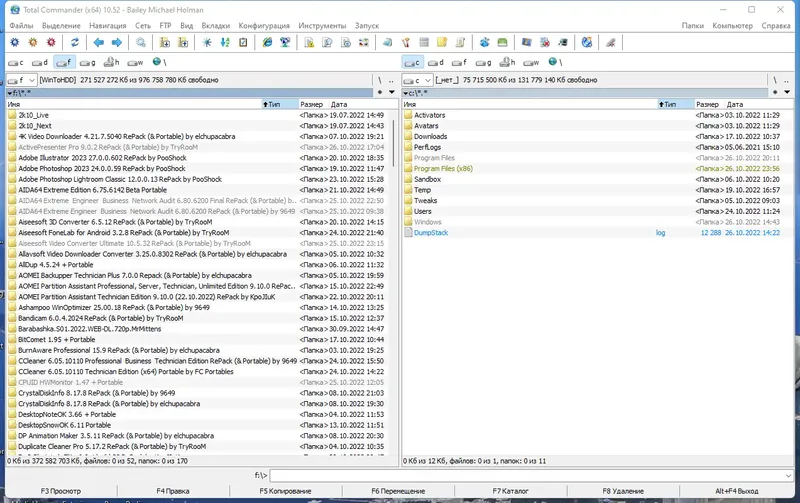Screen dimensions: 800x503
Task: Click F6 Перемещение button
Action: (398, 491)
